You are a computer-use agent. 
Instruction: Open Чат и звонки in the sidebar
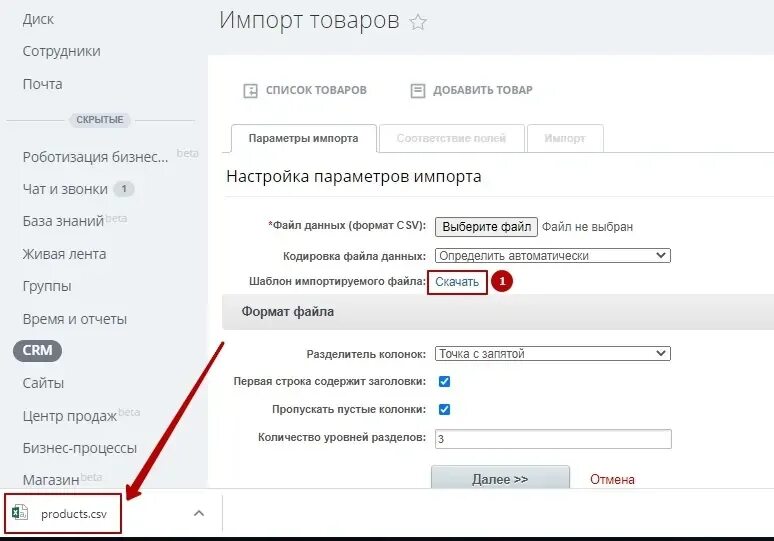(65, 189)
